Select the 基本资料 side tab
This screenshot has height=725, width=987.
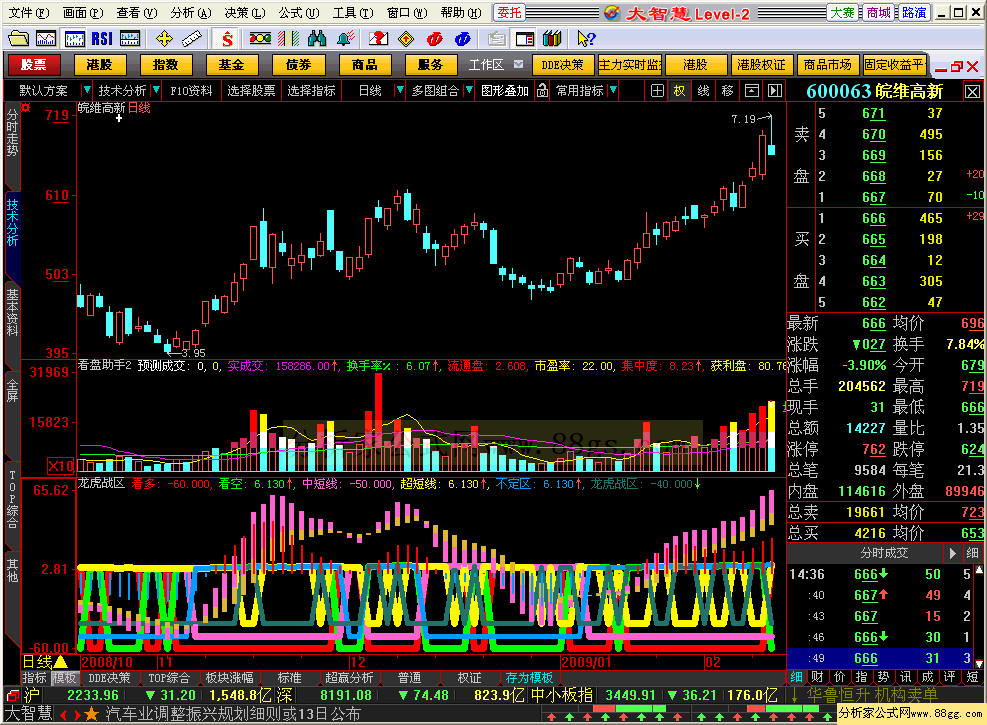[x=12, y=312]
